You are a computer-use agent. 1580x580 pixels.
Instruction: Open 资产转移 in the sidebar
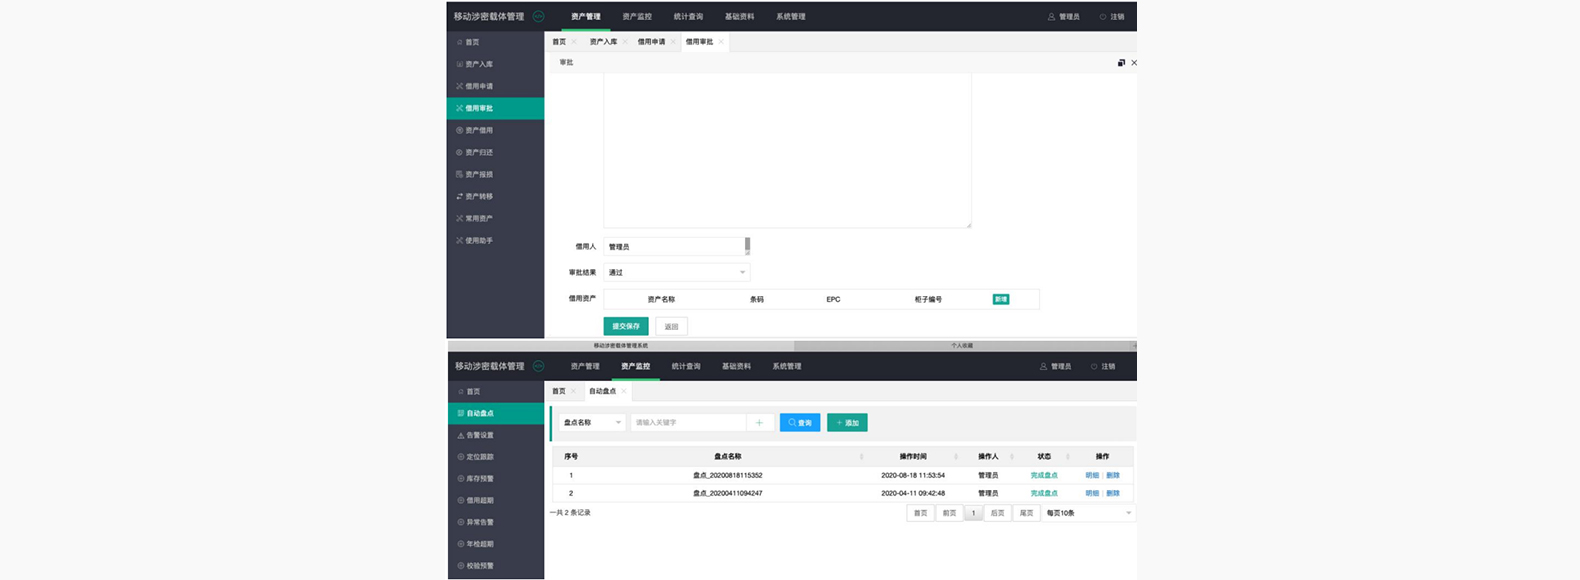tap(478, 196)
